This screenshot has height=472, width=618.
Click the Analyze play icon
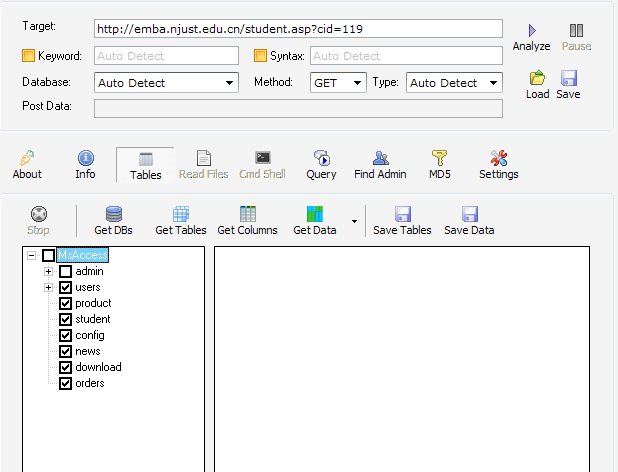tap(532, 30)
